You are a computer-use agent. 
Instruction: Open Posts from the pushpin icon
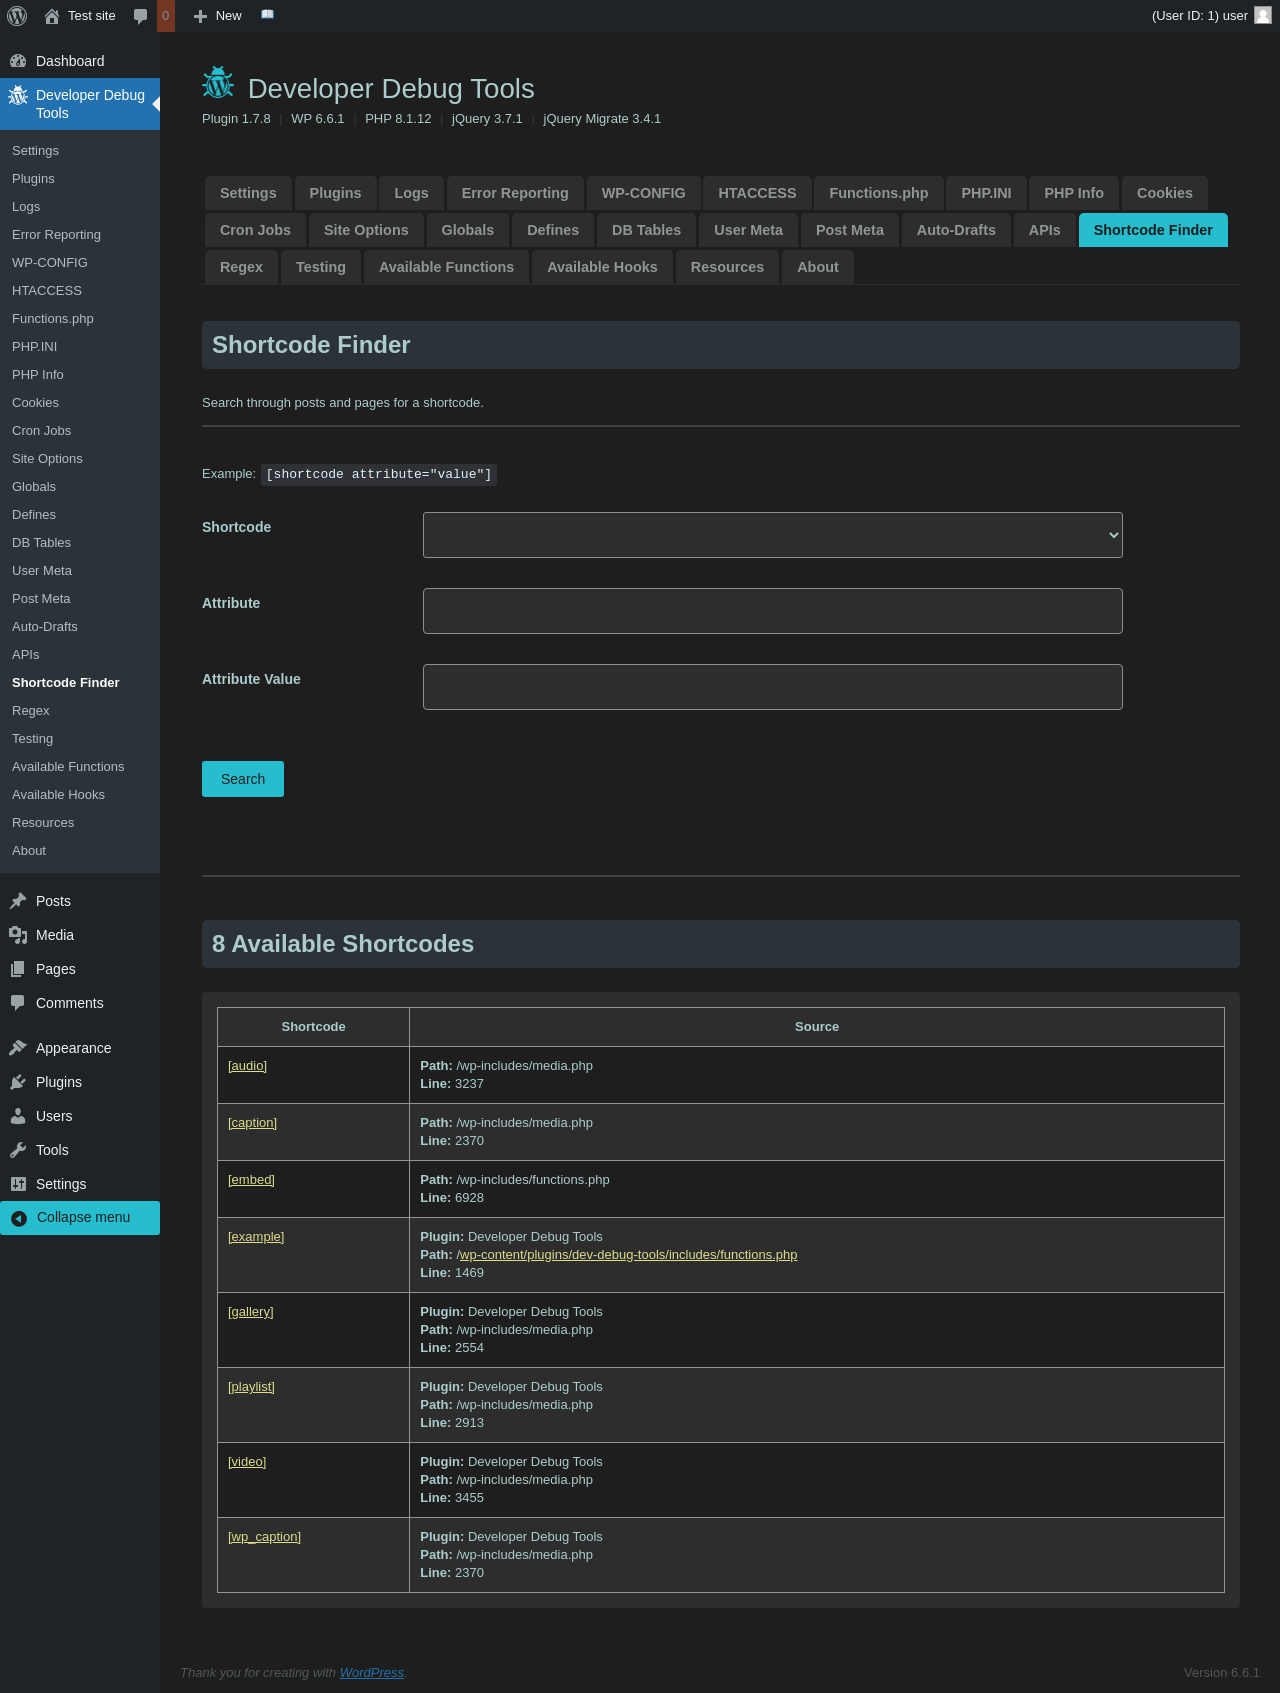point(18,901)
